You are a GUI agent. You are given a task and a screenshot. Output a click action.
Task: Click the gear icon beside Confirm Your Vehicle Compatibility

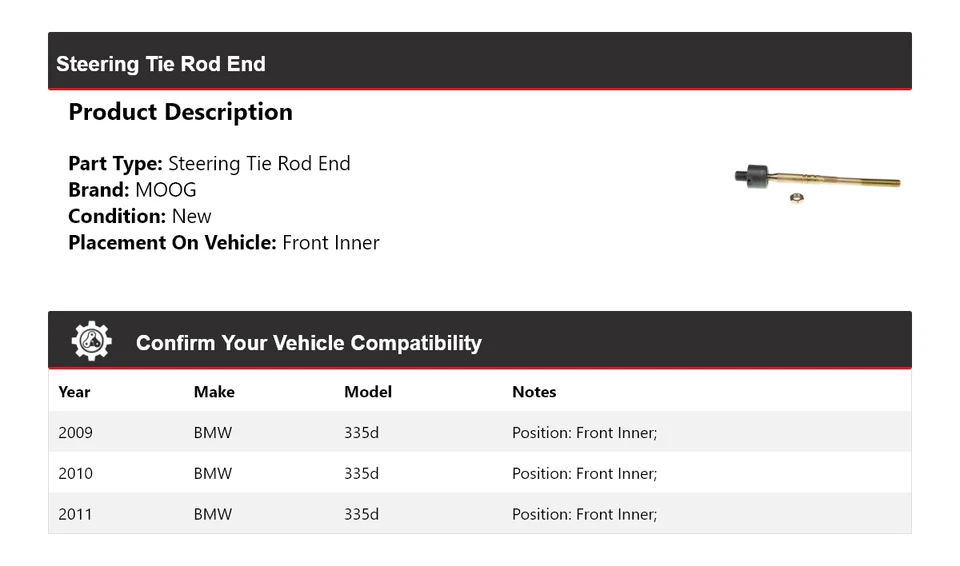coord(91,342)
